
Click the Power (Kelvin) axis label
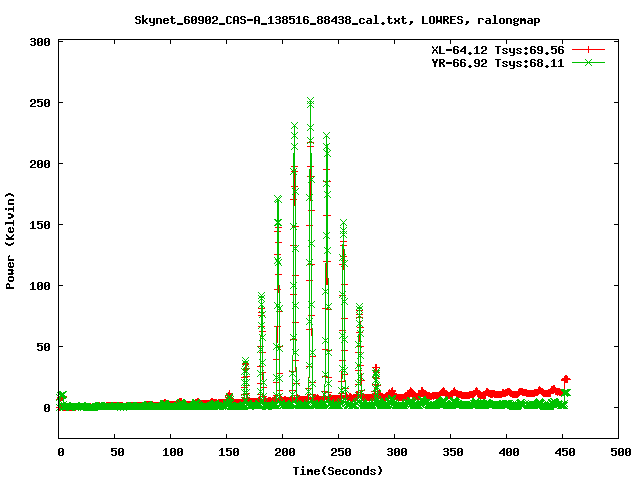point(10,241)
